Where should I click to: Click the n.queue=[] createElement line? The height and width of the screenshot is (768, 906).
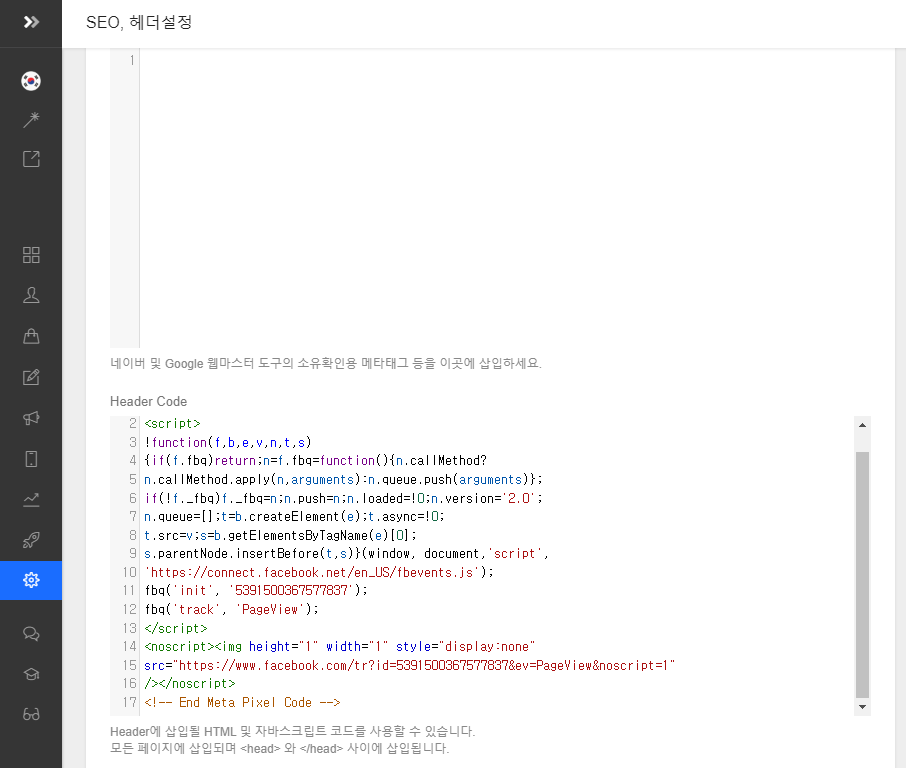[294, 517]
